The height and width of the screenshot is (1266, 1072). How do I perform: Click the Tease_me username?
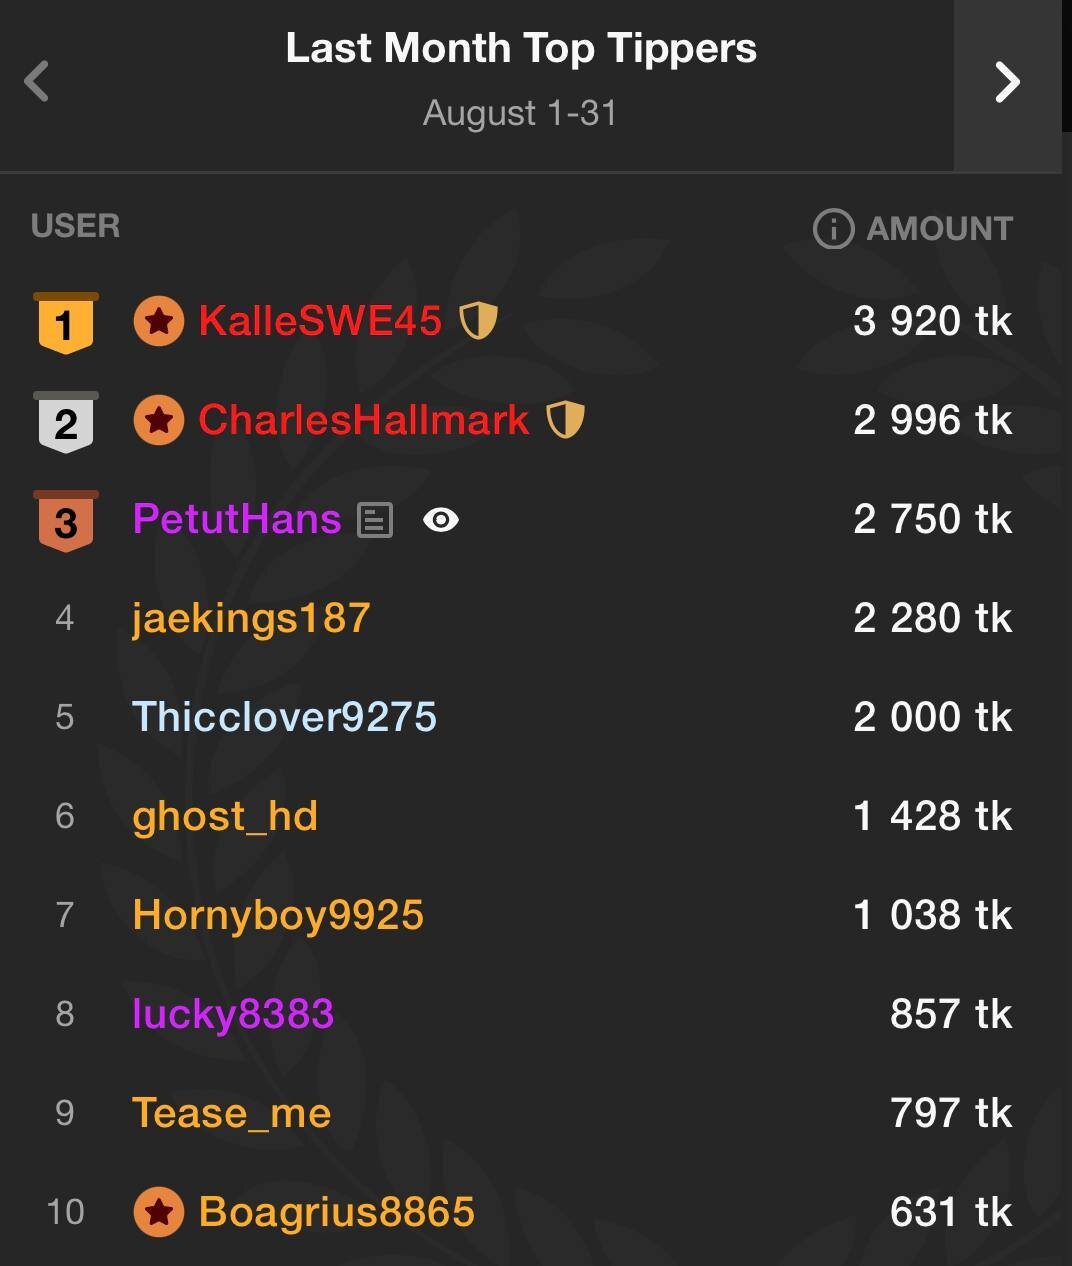(x=231, y=1113)
